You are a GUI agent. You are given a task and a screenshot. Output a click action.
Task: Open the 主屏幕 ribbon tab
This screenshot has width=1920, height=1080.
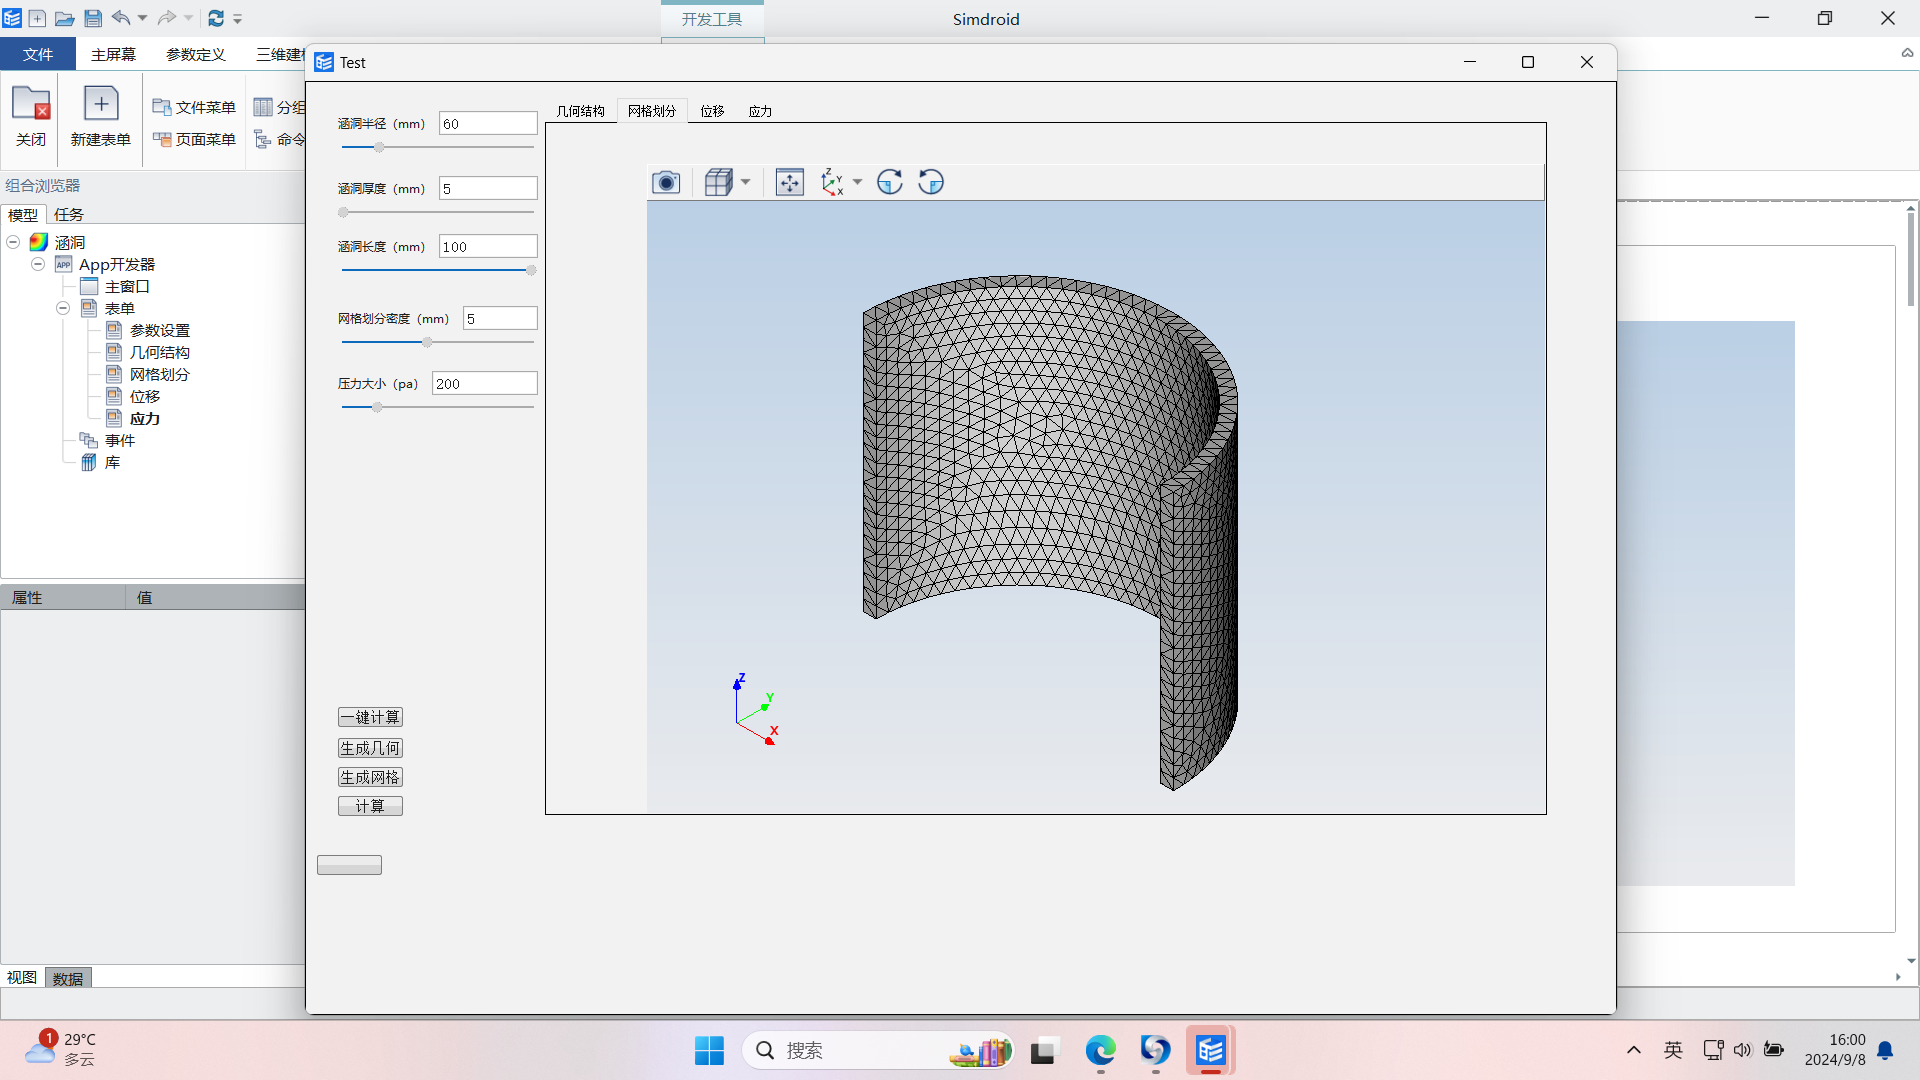(x=113, y=54)
